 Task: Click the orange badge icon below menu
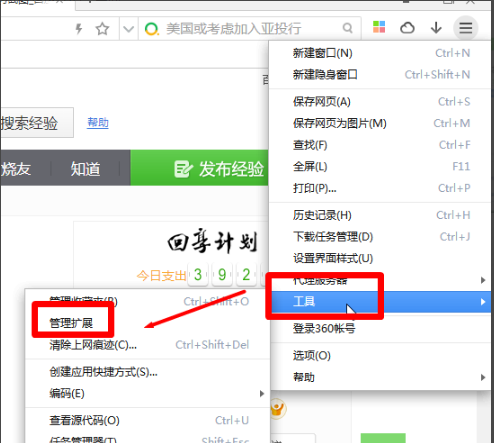pos(277,409)
